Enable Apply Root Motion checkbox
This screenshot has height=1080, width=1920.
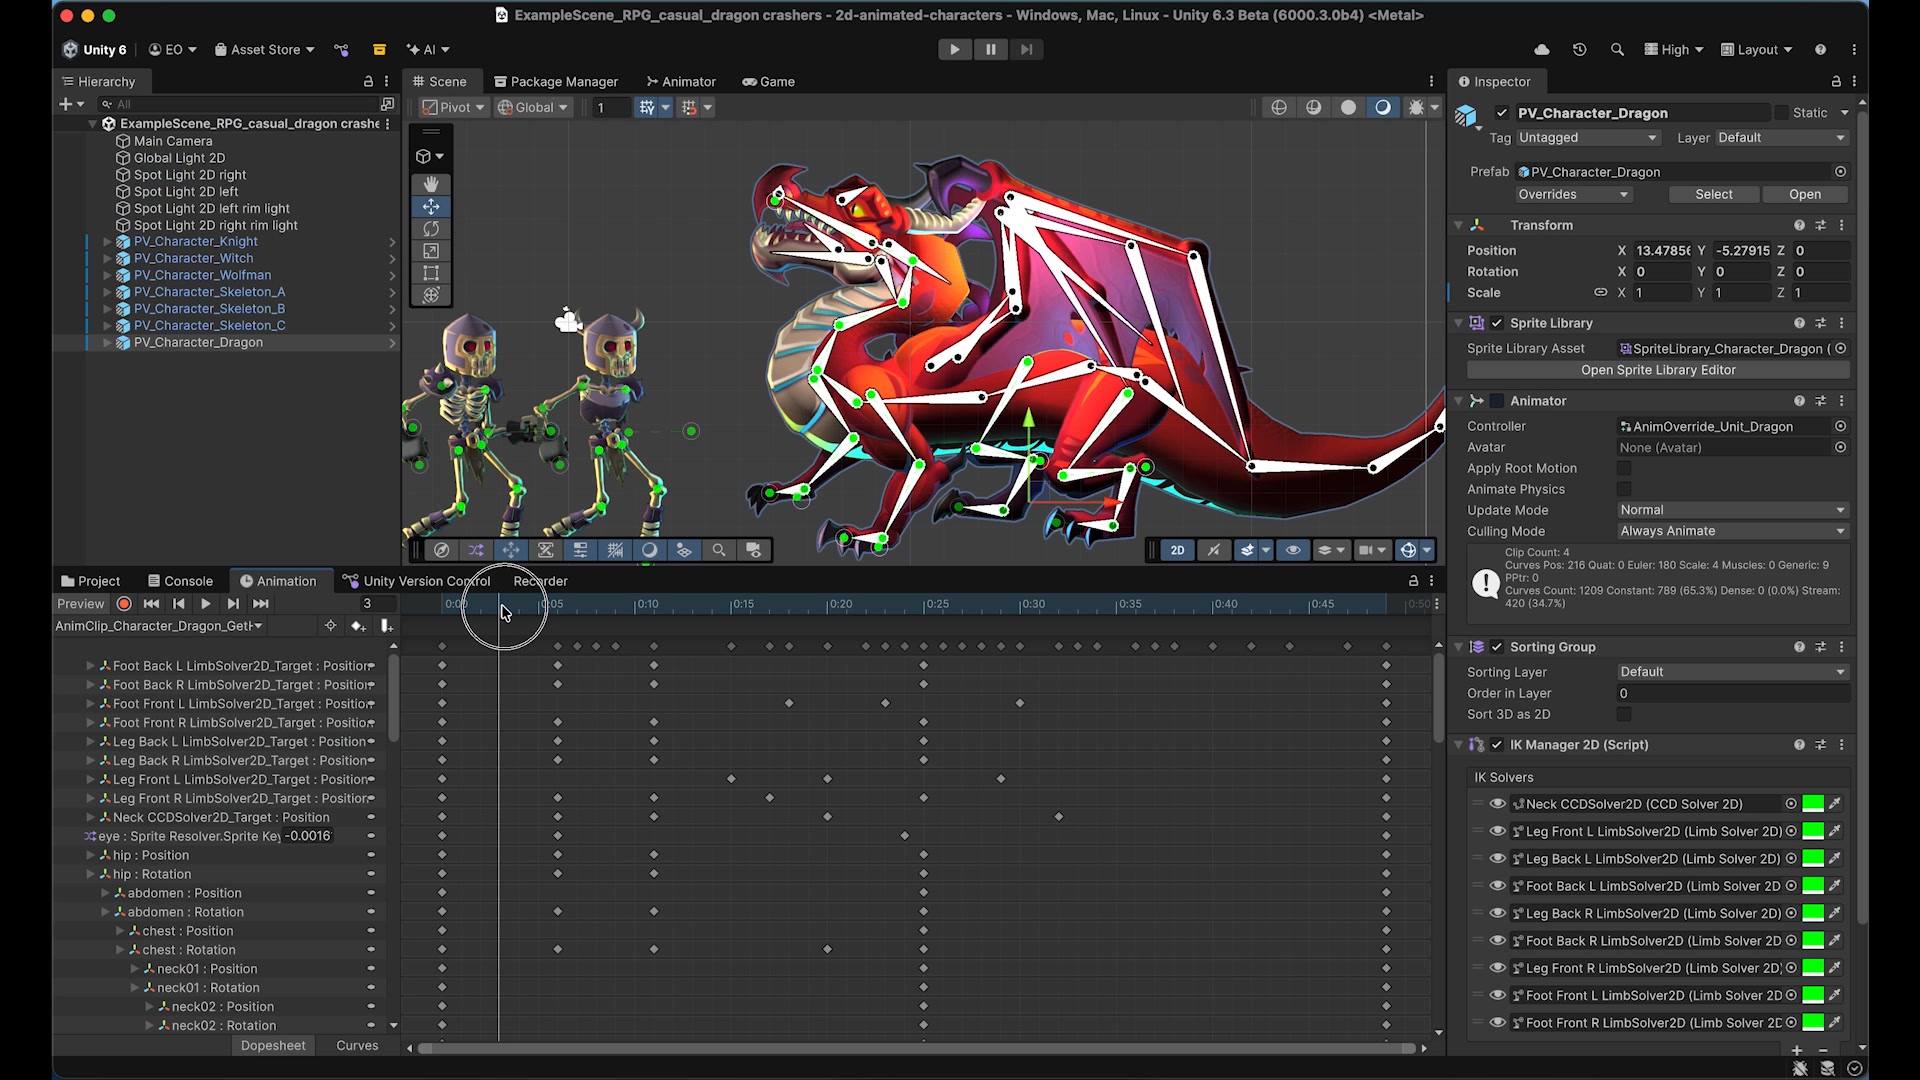tap(1624, 468)
